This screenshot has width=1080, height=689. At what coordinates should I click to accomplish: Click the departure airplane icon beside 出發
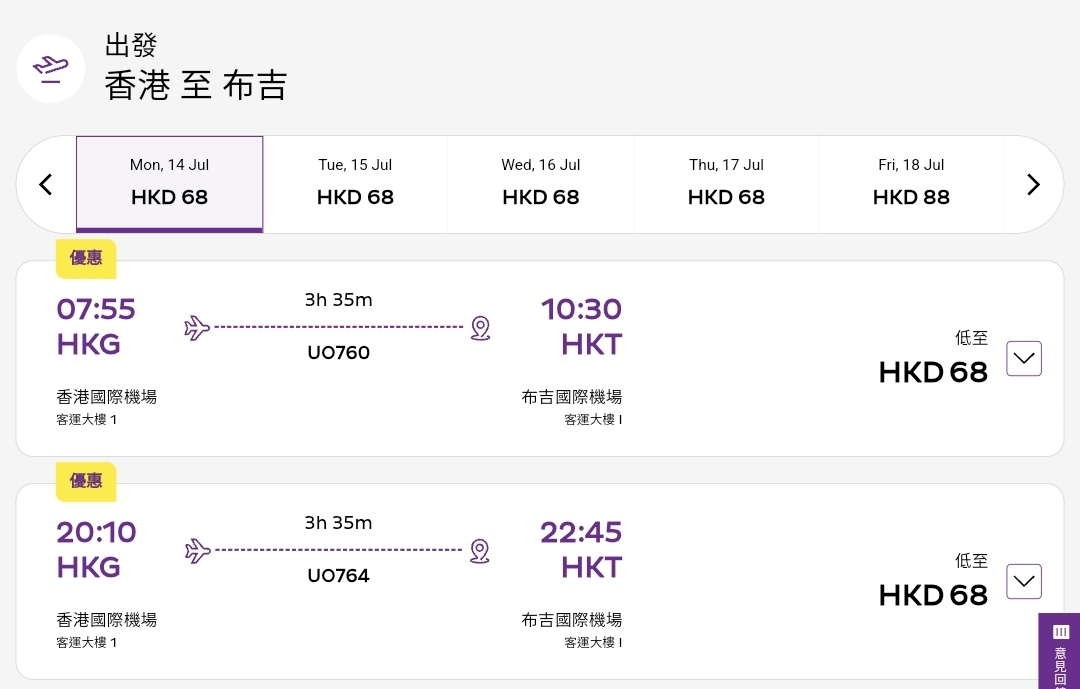[x=50, y=68]
